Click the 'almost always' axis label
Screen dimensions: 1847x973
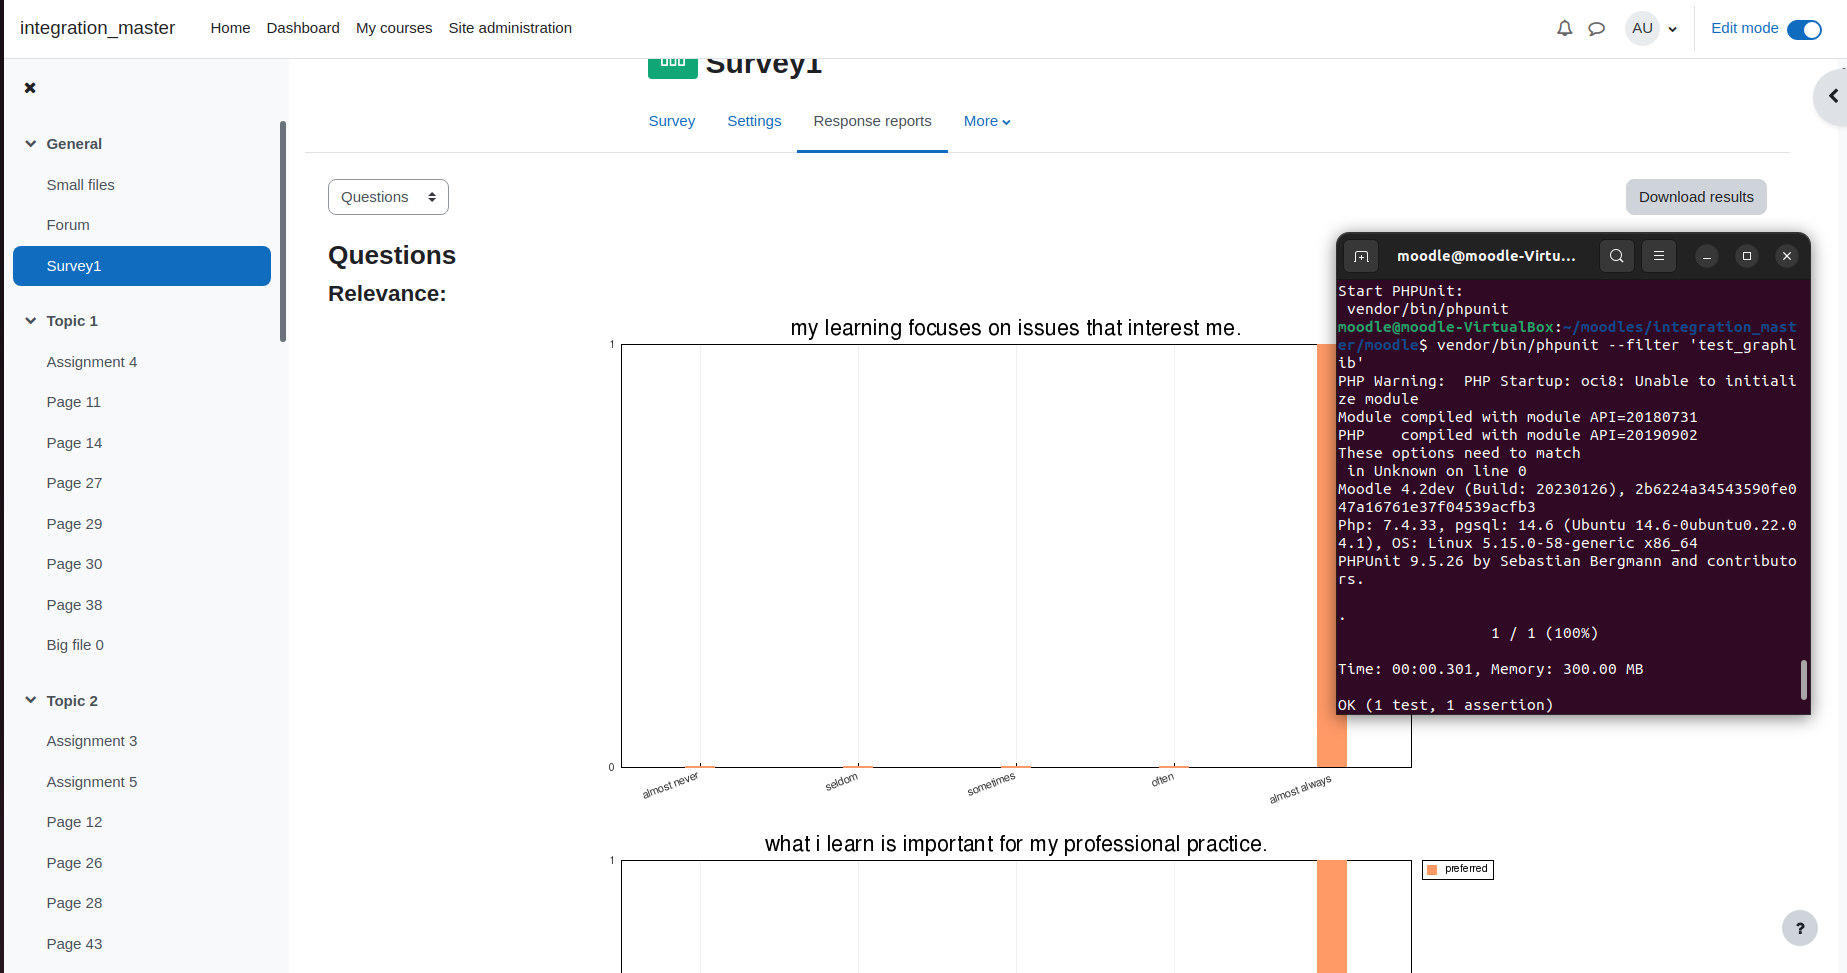point(1300,789)
